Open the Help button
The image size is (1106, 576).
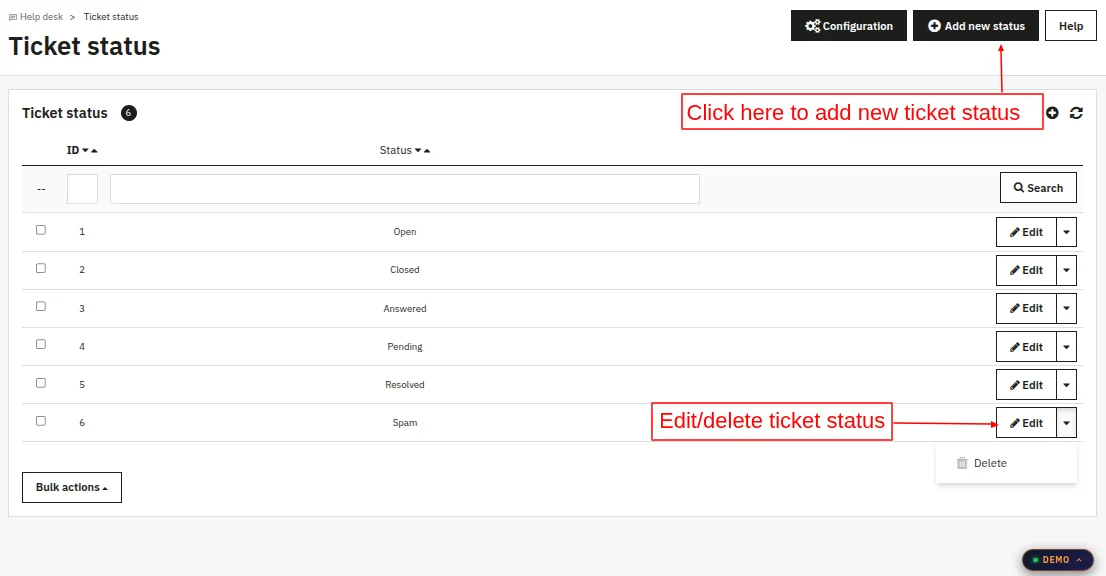(x=1071, y=26)
